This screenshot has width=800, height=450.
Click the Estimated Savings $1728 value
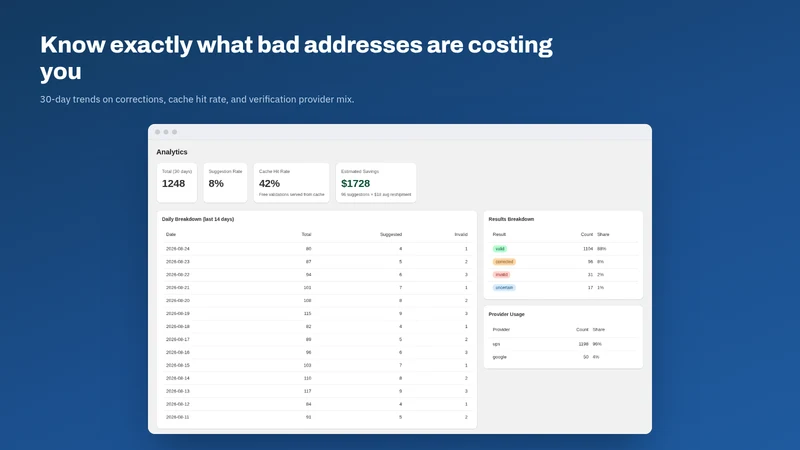pyautogui.click(x=356, y=184)
